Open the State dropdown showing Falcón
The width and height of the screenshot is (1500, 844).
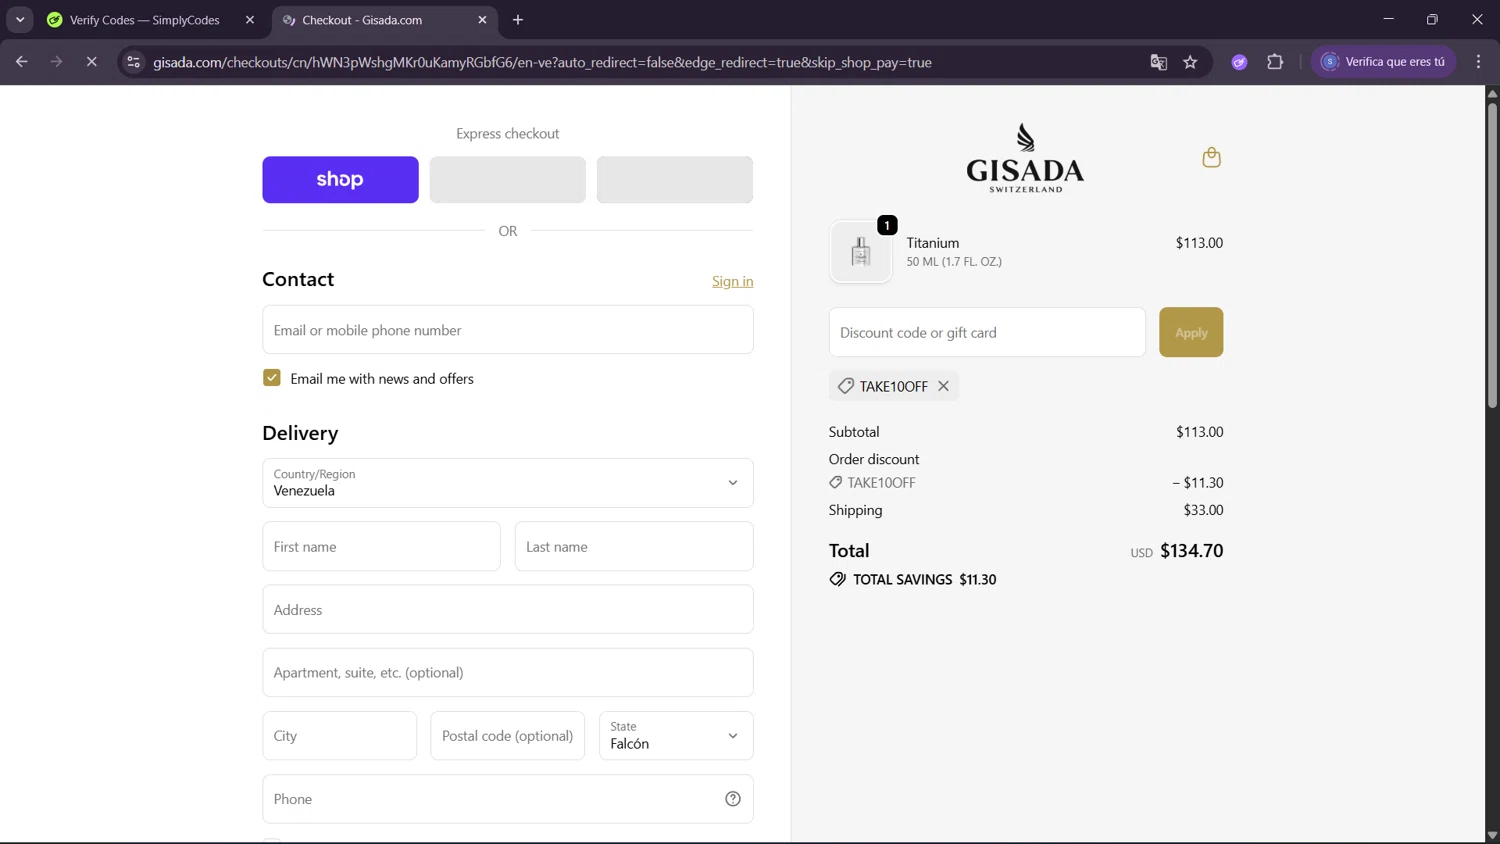pyautogui.click(x=676, y=736)
